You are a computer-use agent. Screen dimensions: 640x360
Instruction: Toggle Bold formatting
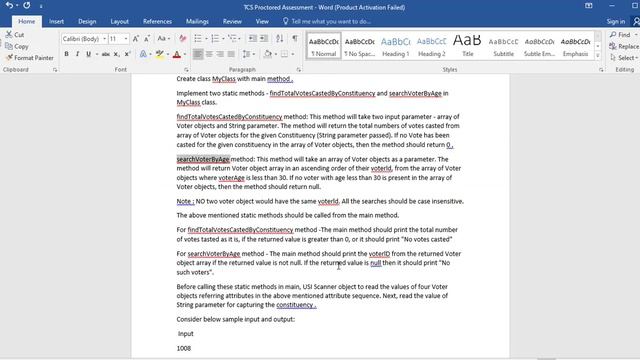click(x=66, y=54)
